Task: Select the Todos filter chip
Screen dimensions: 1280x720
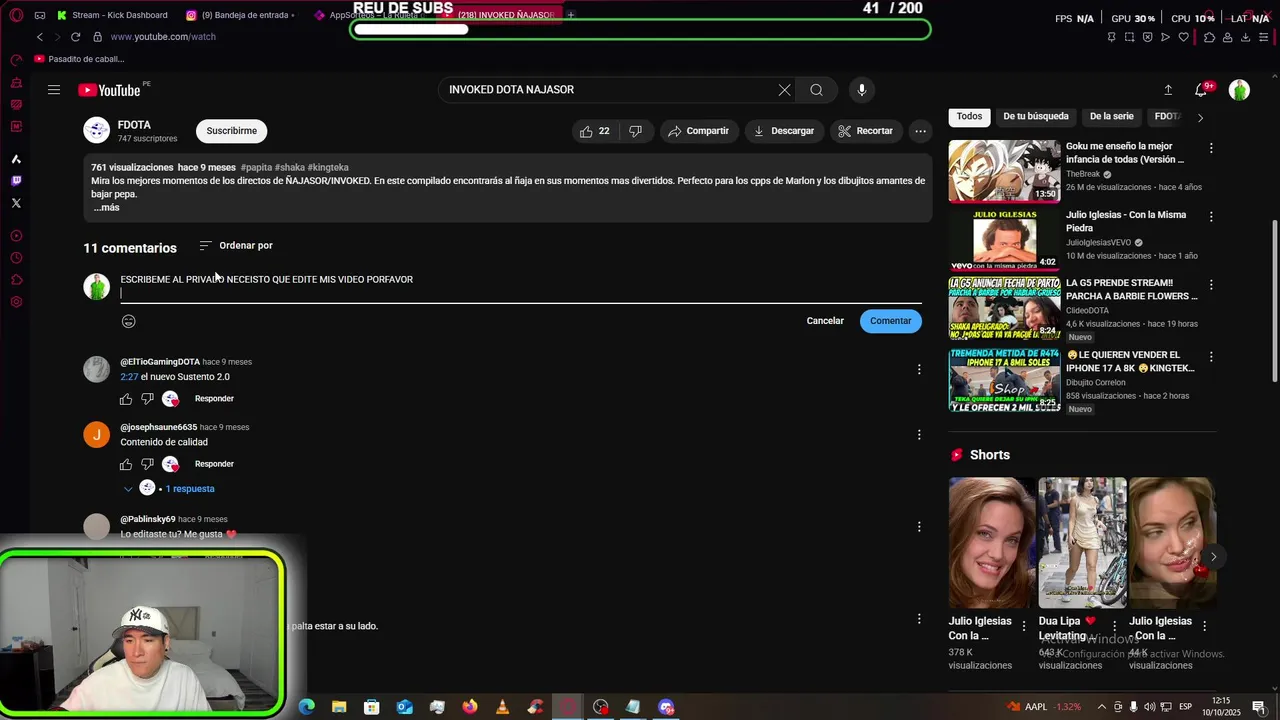Action: coord(969,116)
